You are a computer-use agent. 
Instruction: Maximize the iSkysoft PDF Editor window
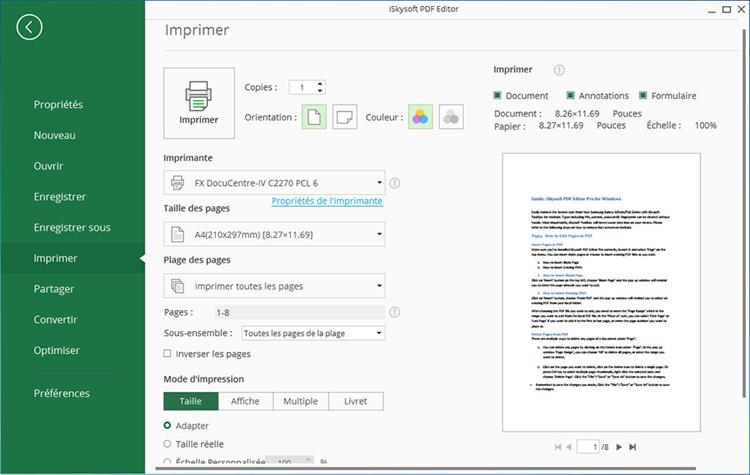tap(727, 9)
